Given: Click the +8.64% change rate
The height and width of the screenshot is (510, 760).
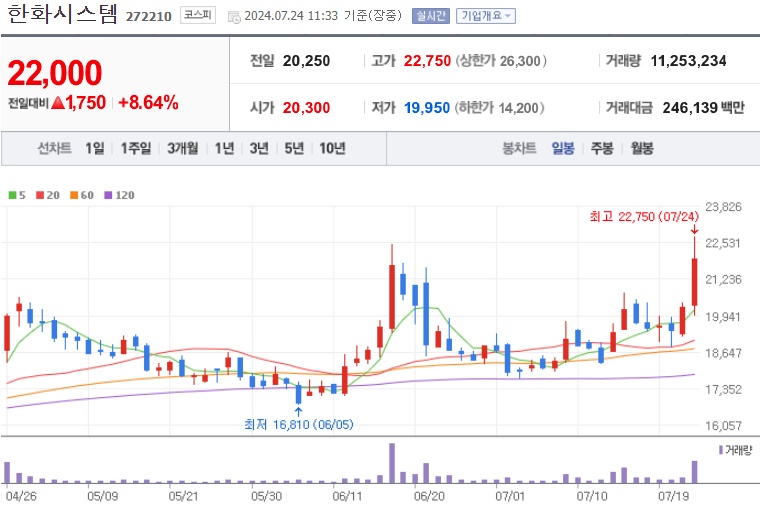Looking at the screenshot, I should (148, 102).
